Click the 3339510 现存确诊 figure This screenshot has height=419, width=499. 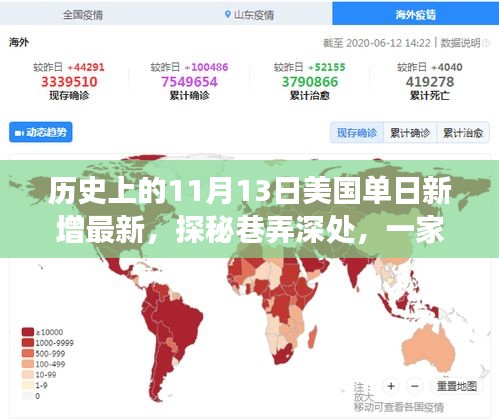click(69, 82)
